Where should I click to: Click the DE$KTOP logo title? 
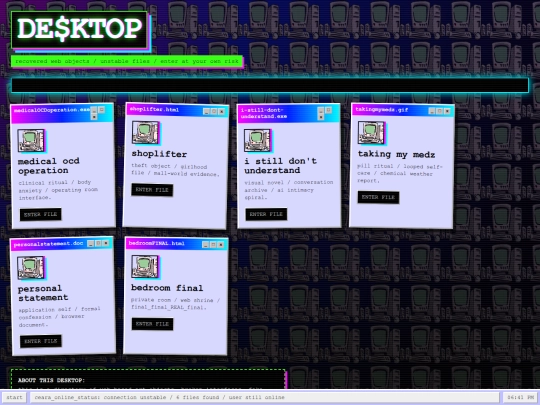point(80,30)
